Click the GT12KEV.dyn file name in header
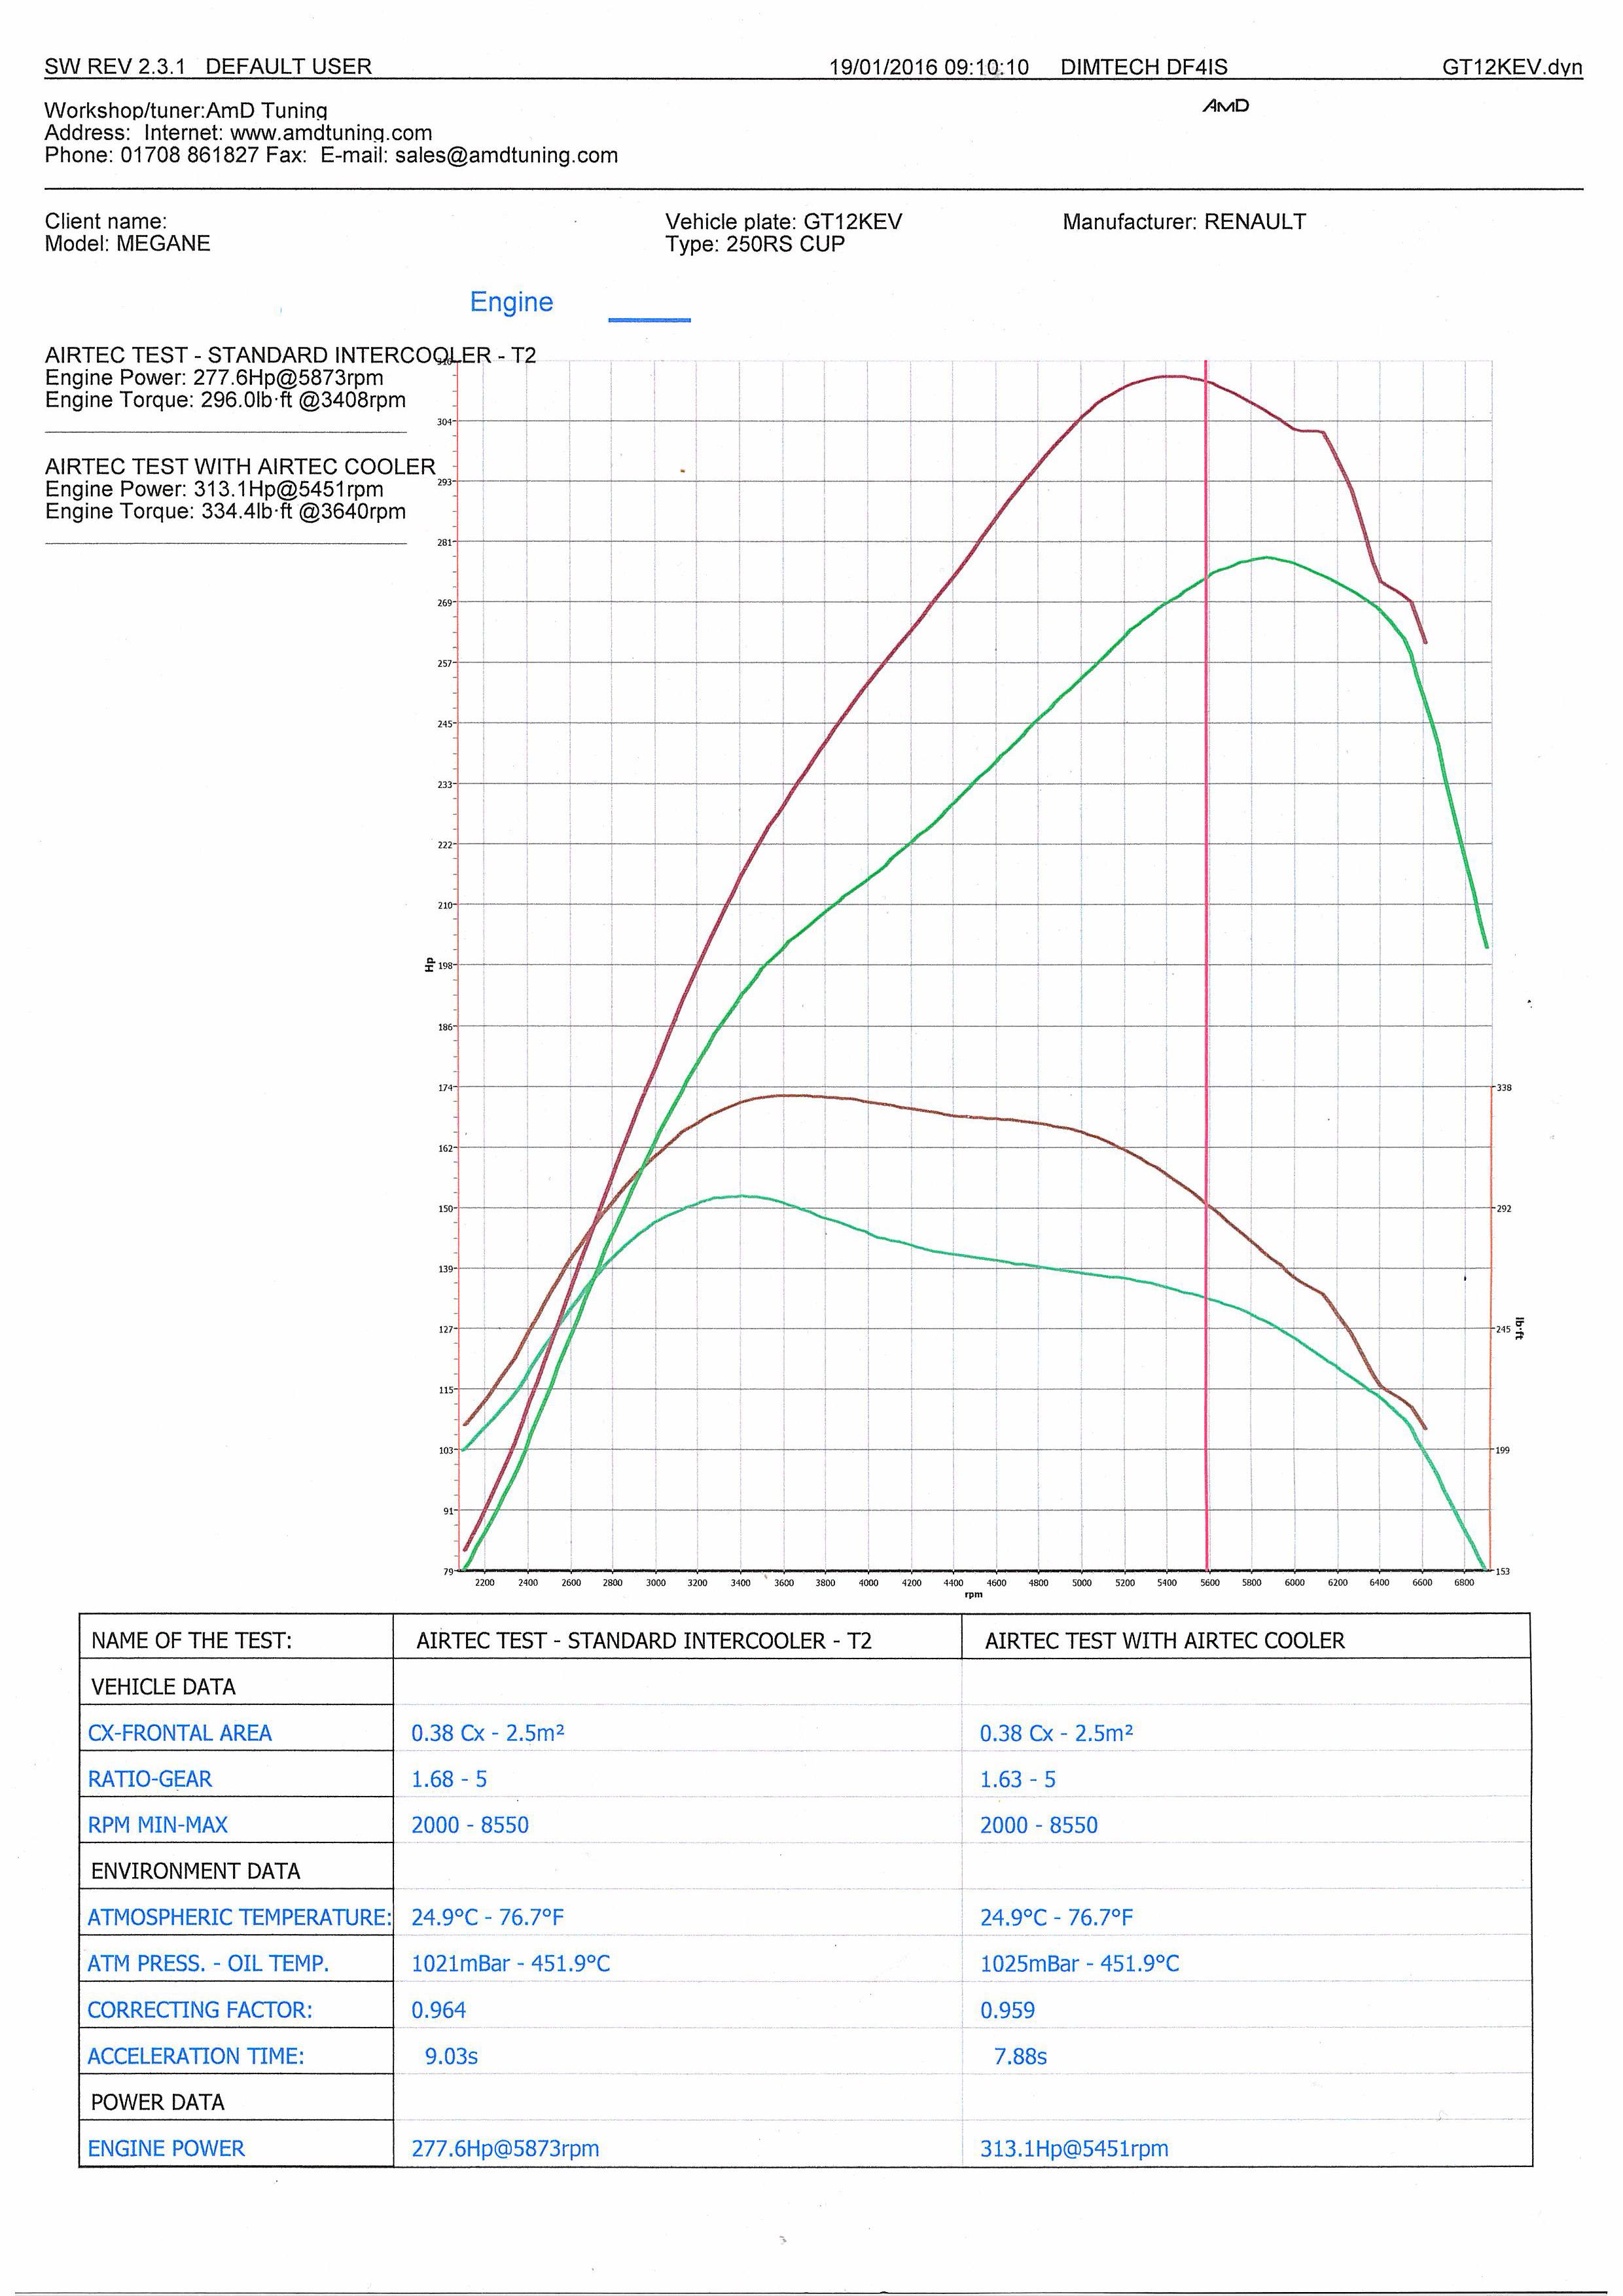1623x2296 pixels. point(1511,67)
